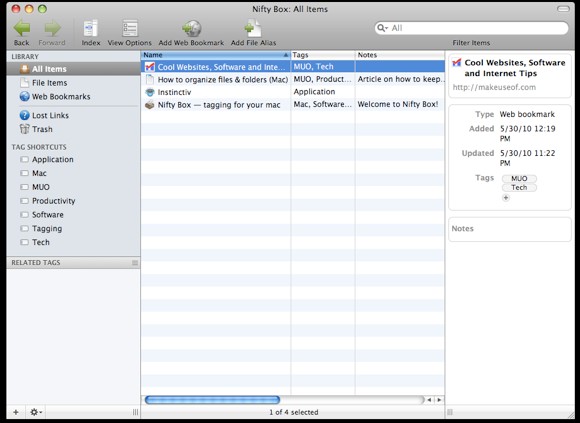Select the Tagging tag shortcut
580x423 pixels.
[73, 229]
